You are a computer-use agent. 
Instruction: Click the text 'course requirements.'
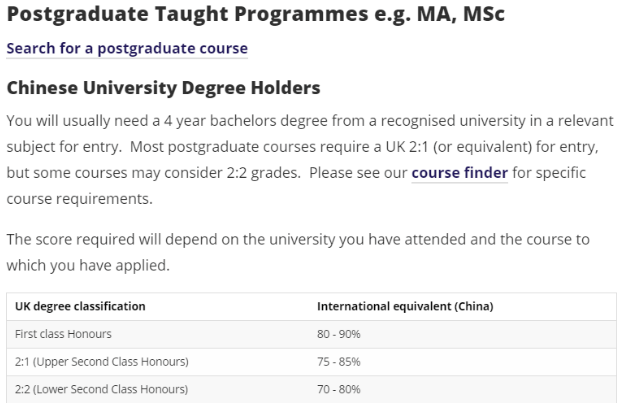tap(79, 199)
